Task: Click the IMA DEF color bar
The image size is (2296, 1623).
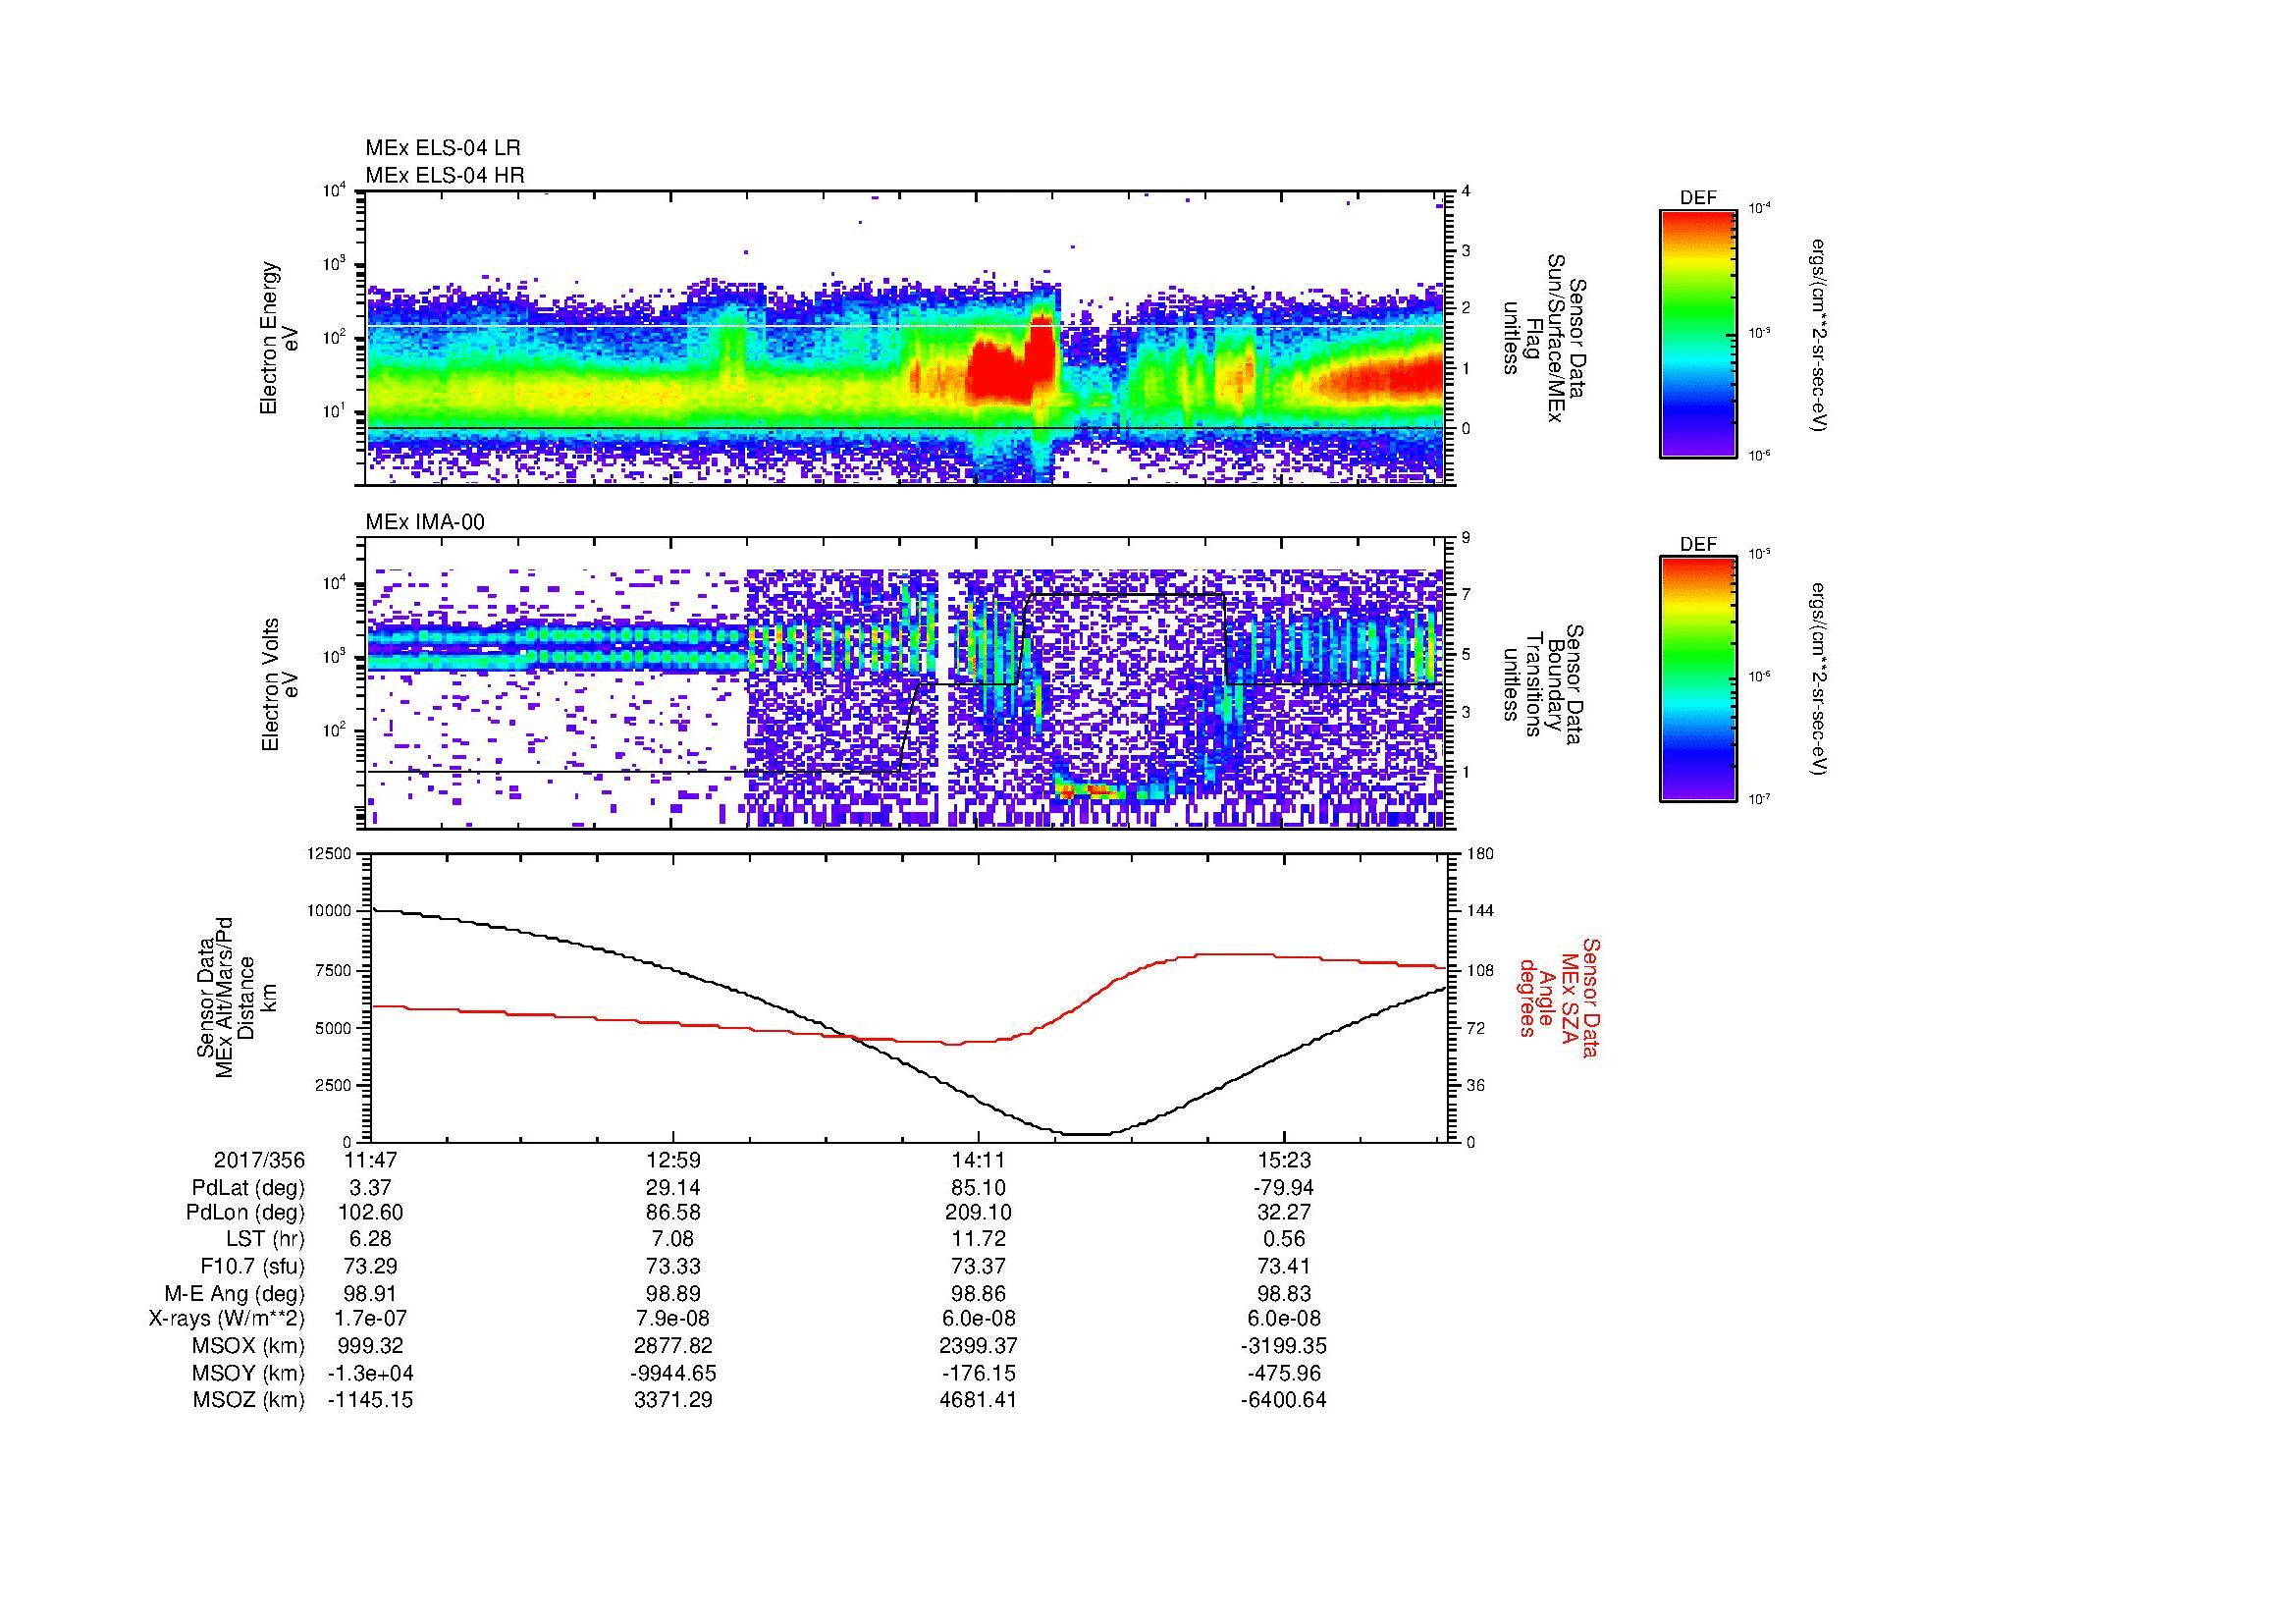Action: pyautogui.click(x=1697, y=679)
